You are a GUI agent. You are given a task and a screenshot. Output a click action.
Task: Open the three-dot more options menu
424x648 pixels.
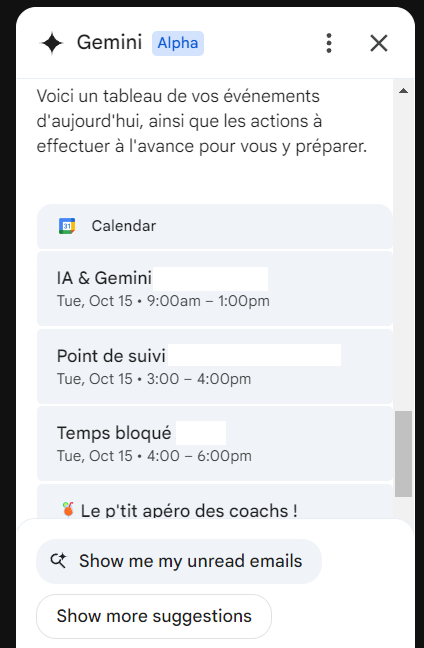coord(329,43)
